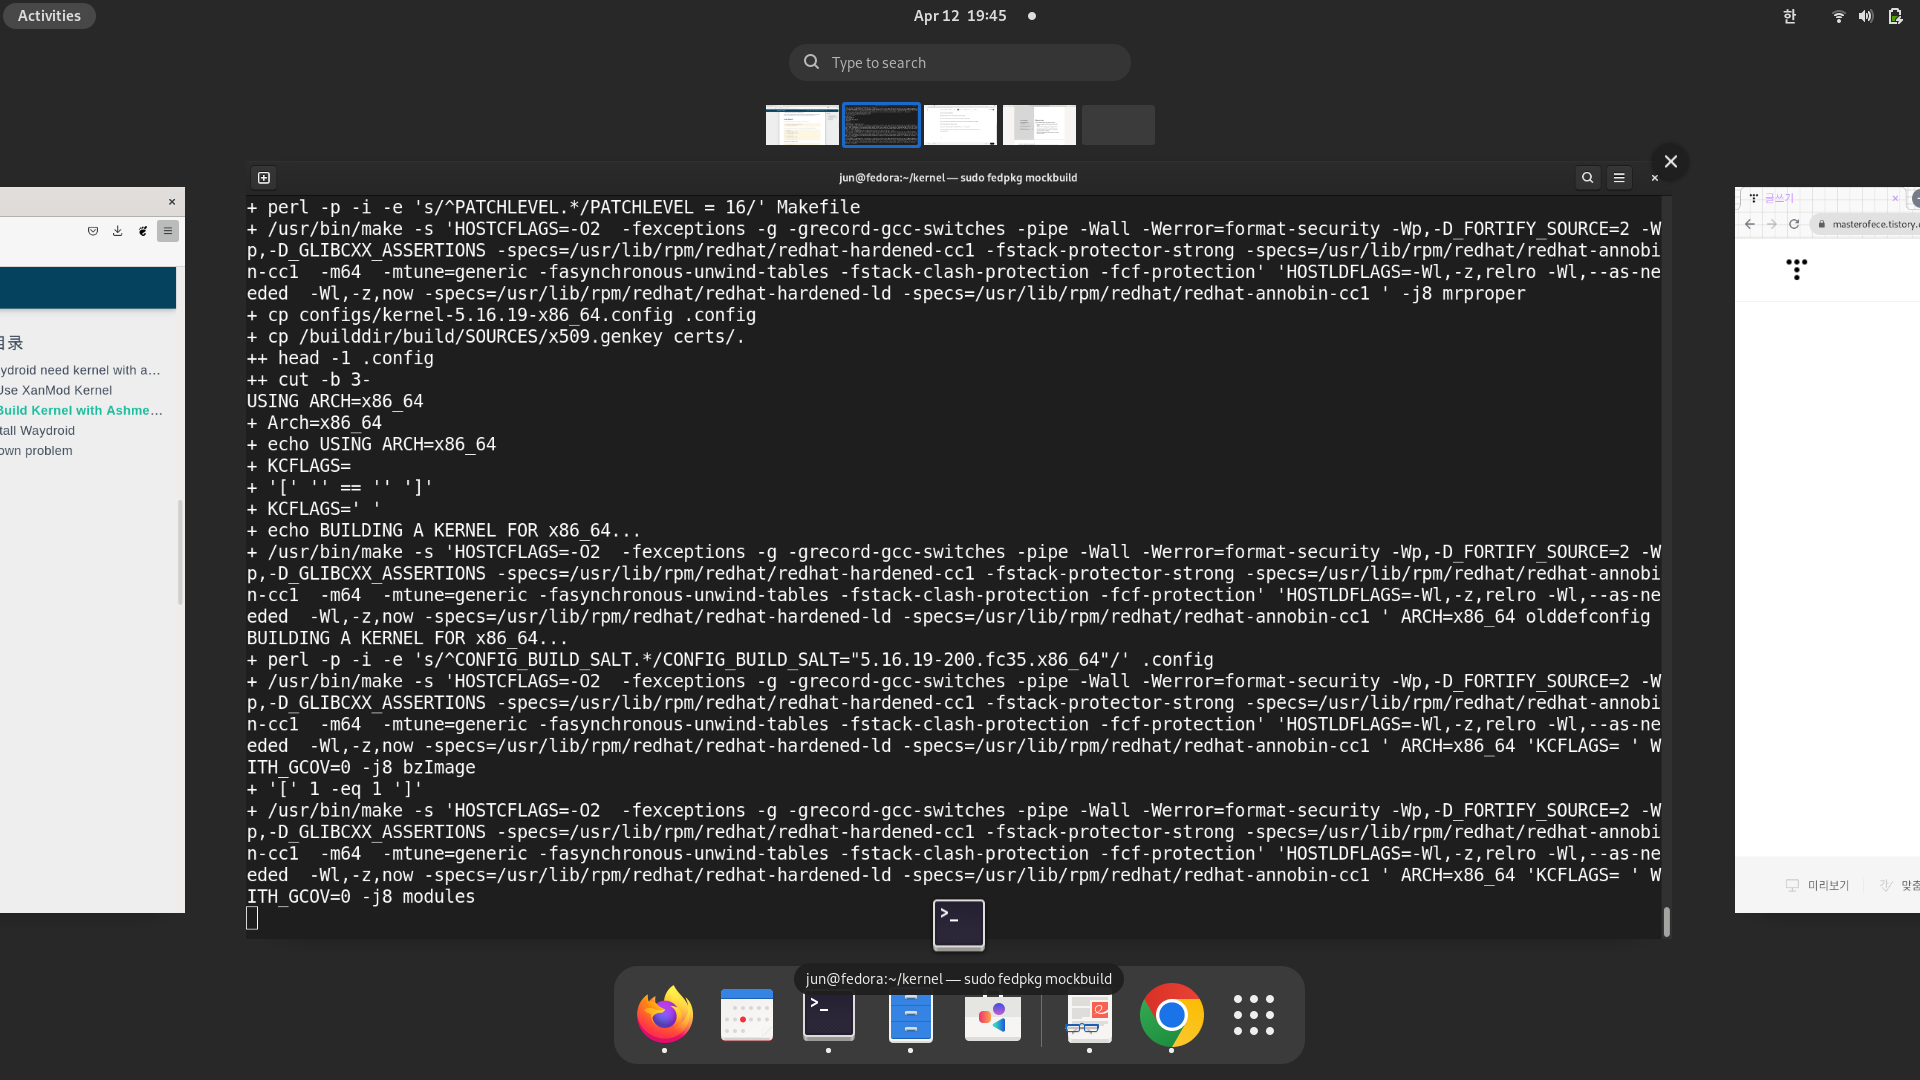This screenshot has width=1920, height=1080.
Task: Open the Files app from the dock
Action: [910, 1015]
